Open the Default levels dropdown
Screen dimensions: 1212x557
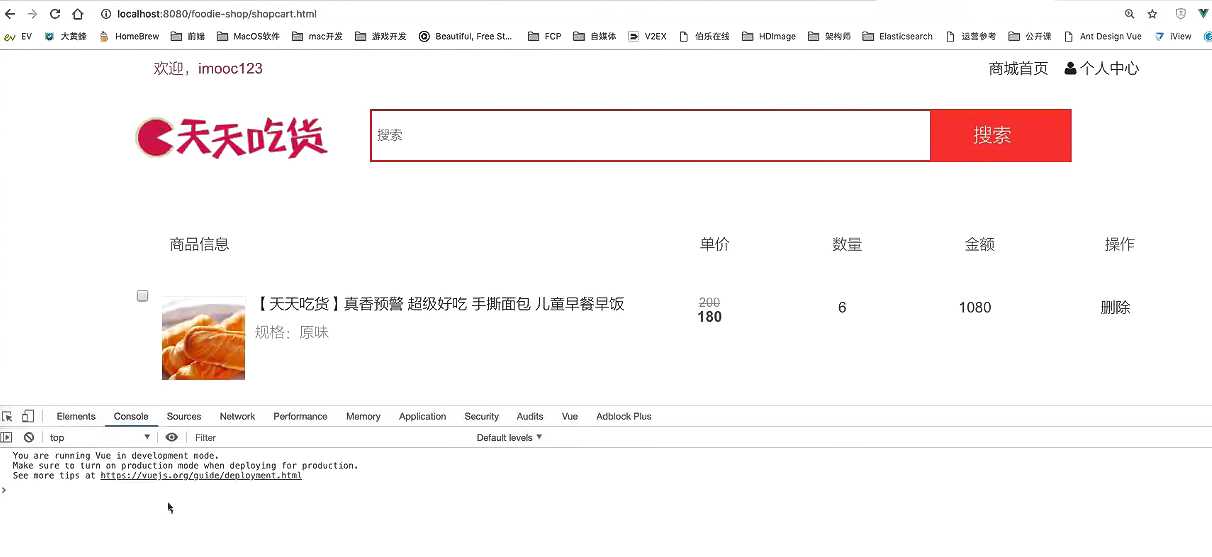coord(510,437)
